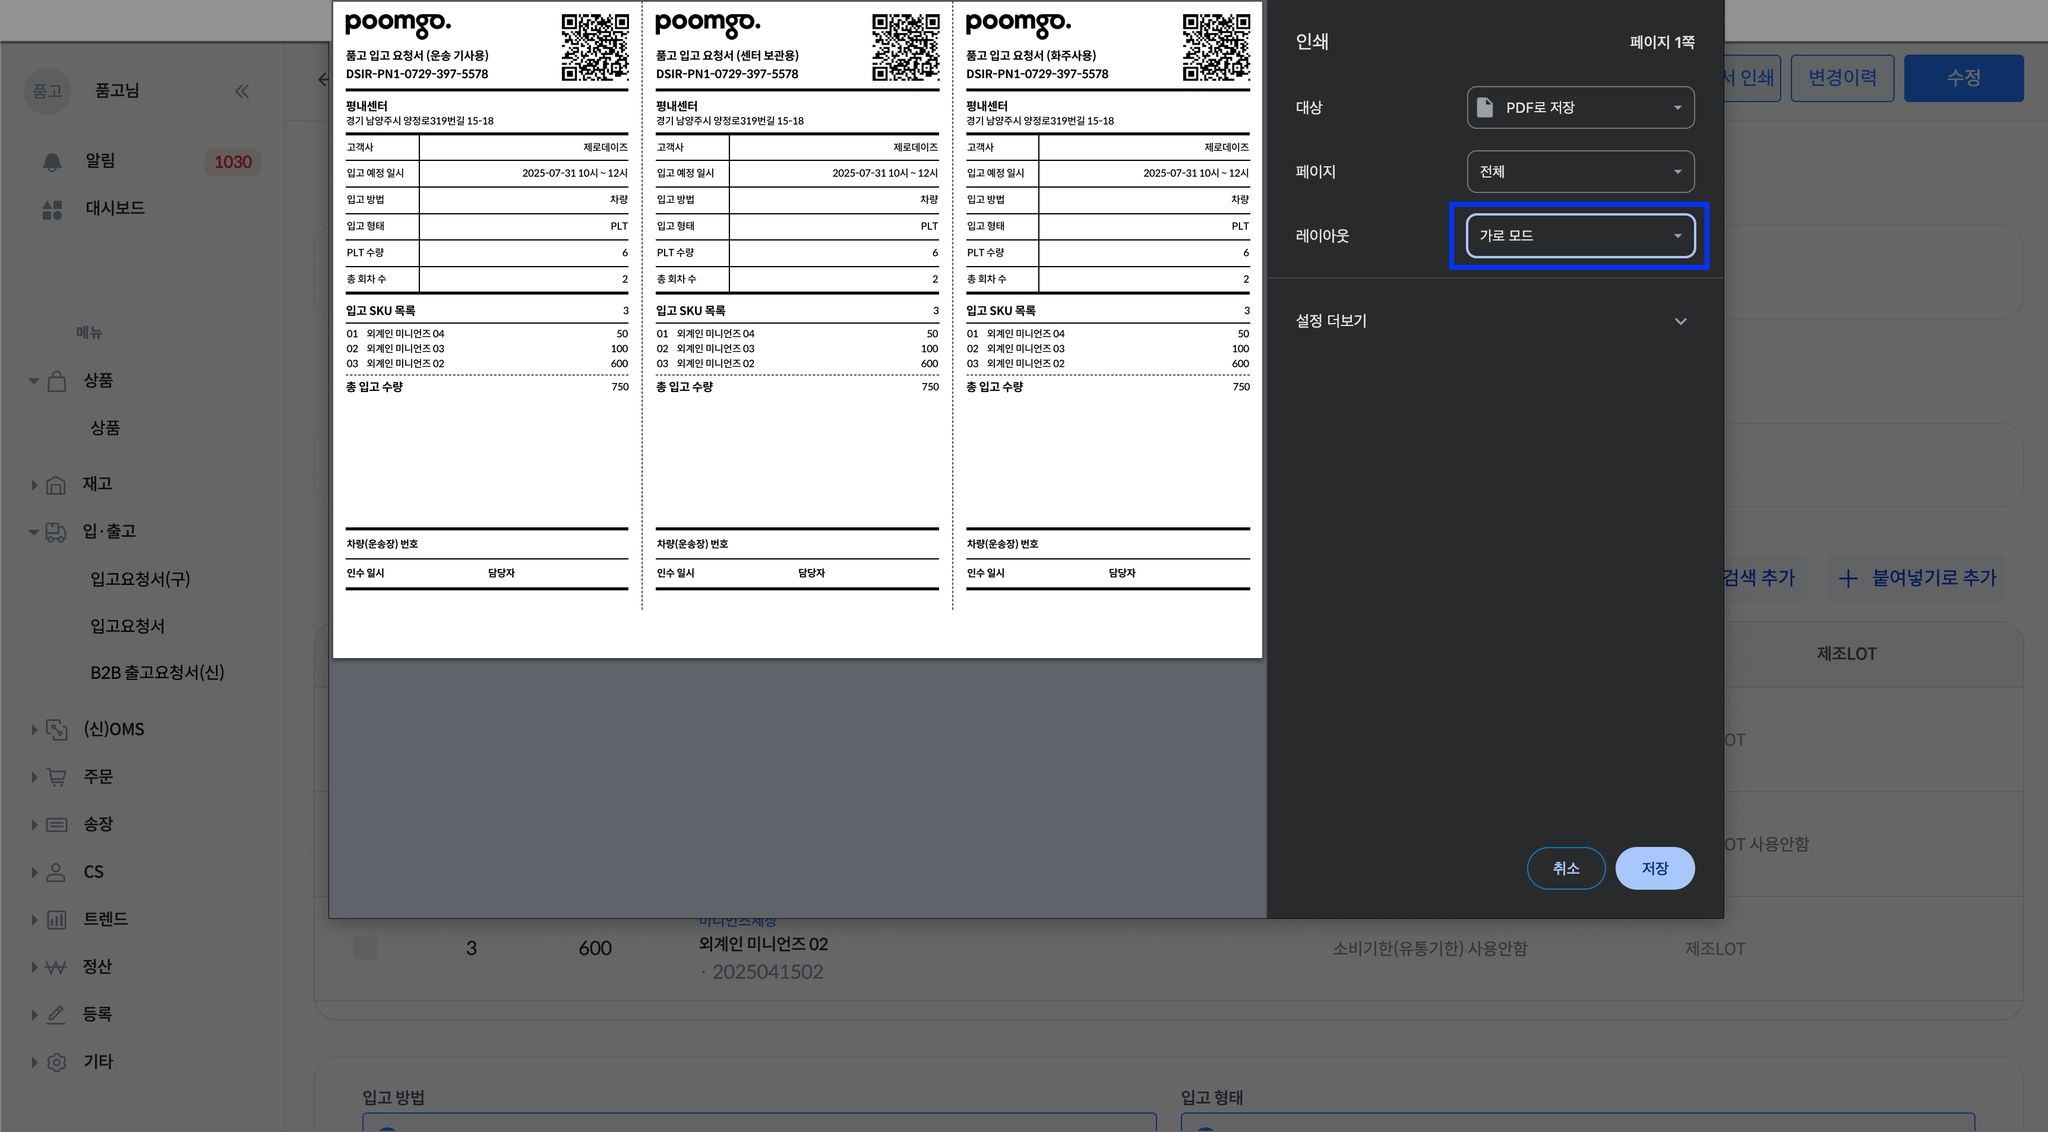Click the 정산 won currency icon
2048x1132 pixels.
(56, 967)
